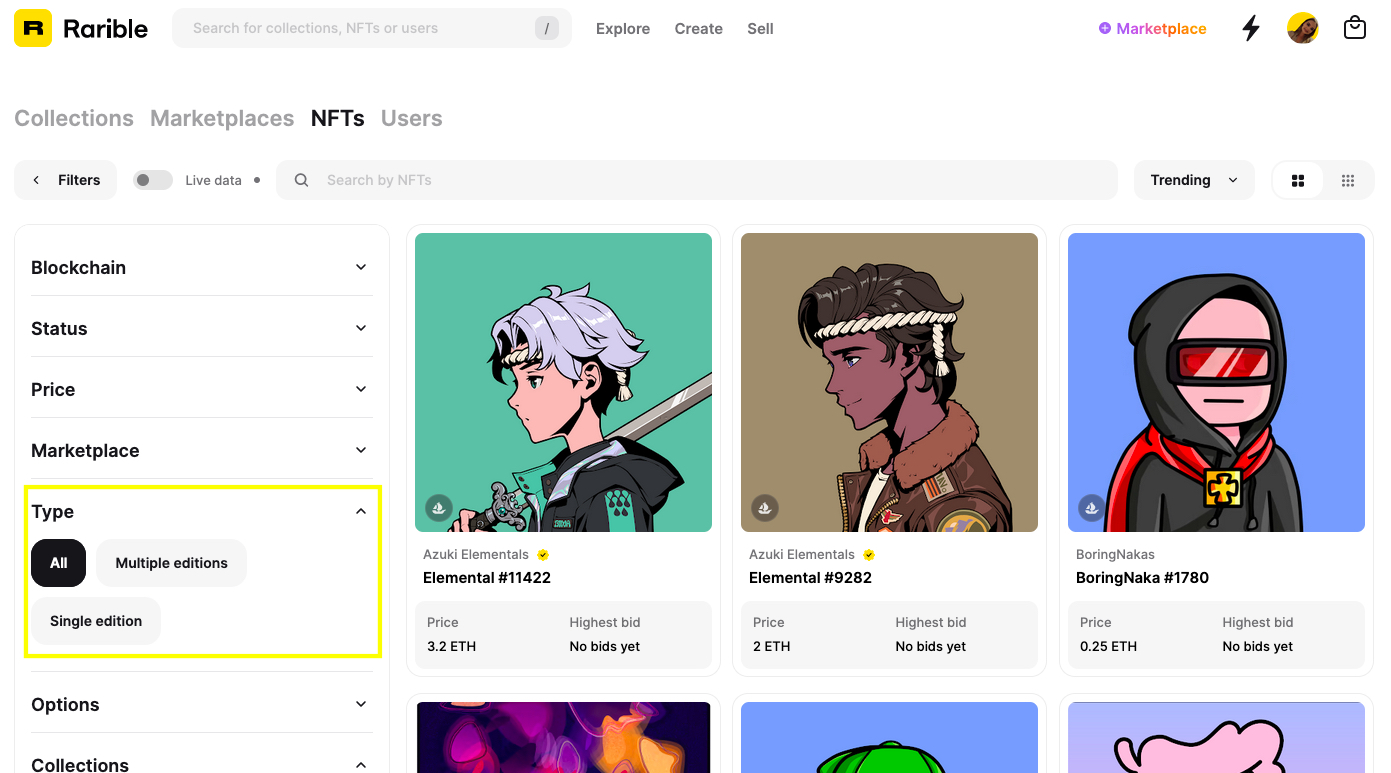Viewport: 1391px width, 773px height.
Task: Open Azuki Elementals link above Elemental #11422
Action: point(476,555)
